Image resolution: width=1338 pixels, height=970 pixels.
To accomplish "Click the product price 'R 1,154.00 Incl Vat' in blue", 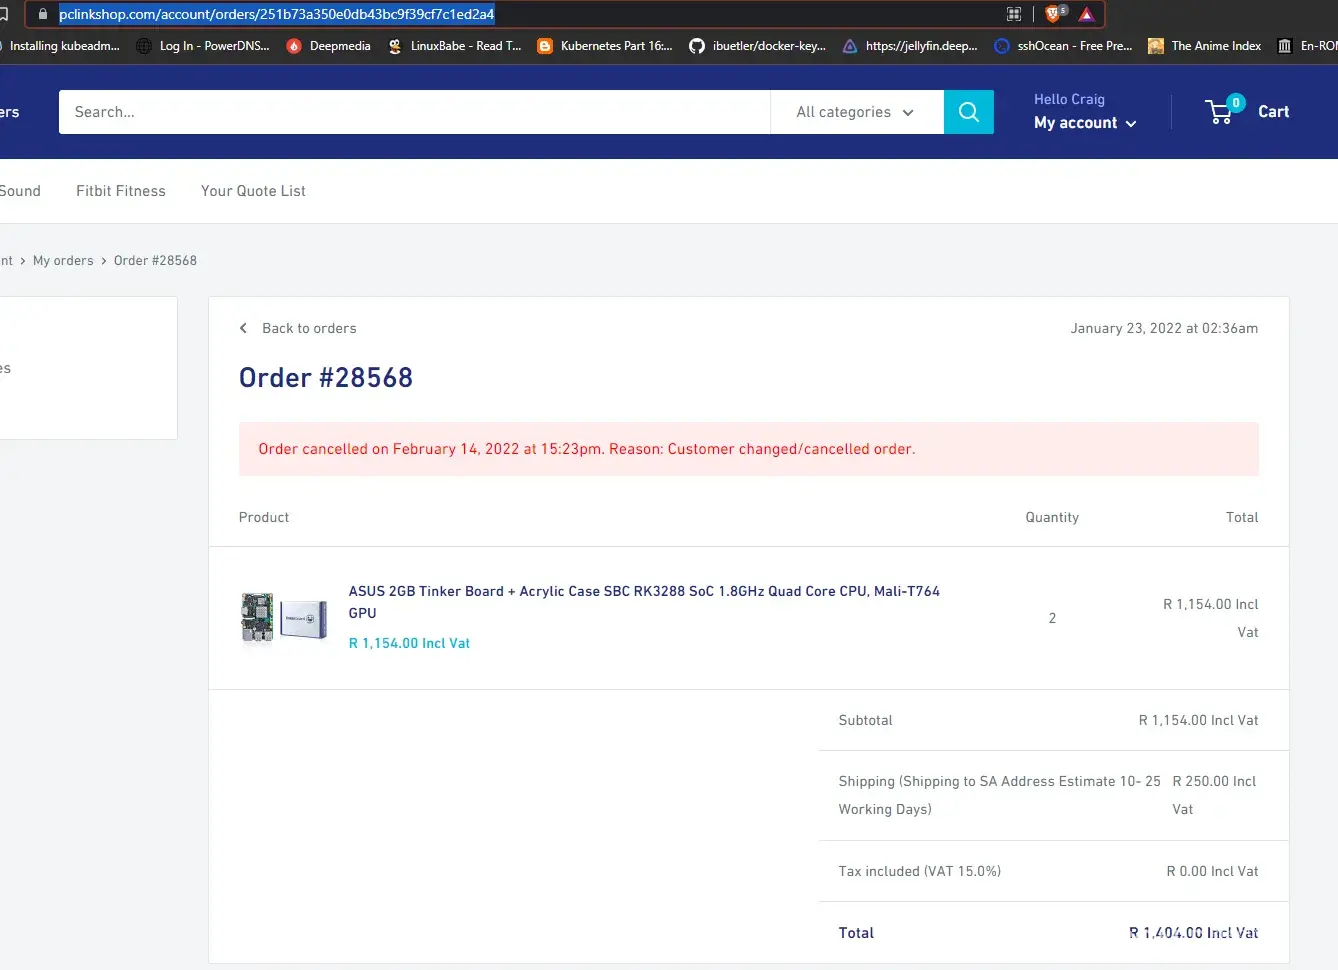I will pyautogui.click(x=409, y=643).
